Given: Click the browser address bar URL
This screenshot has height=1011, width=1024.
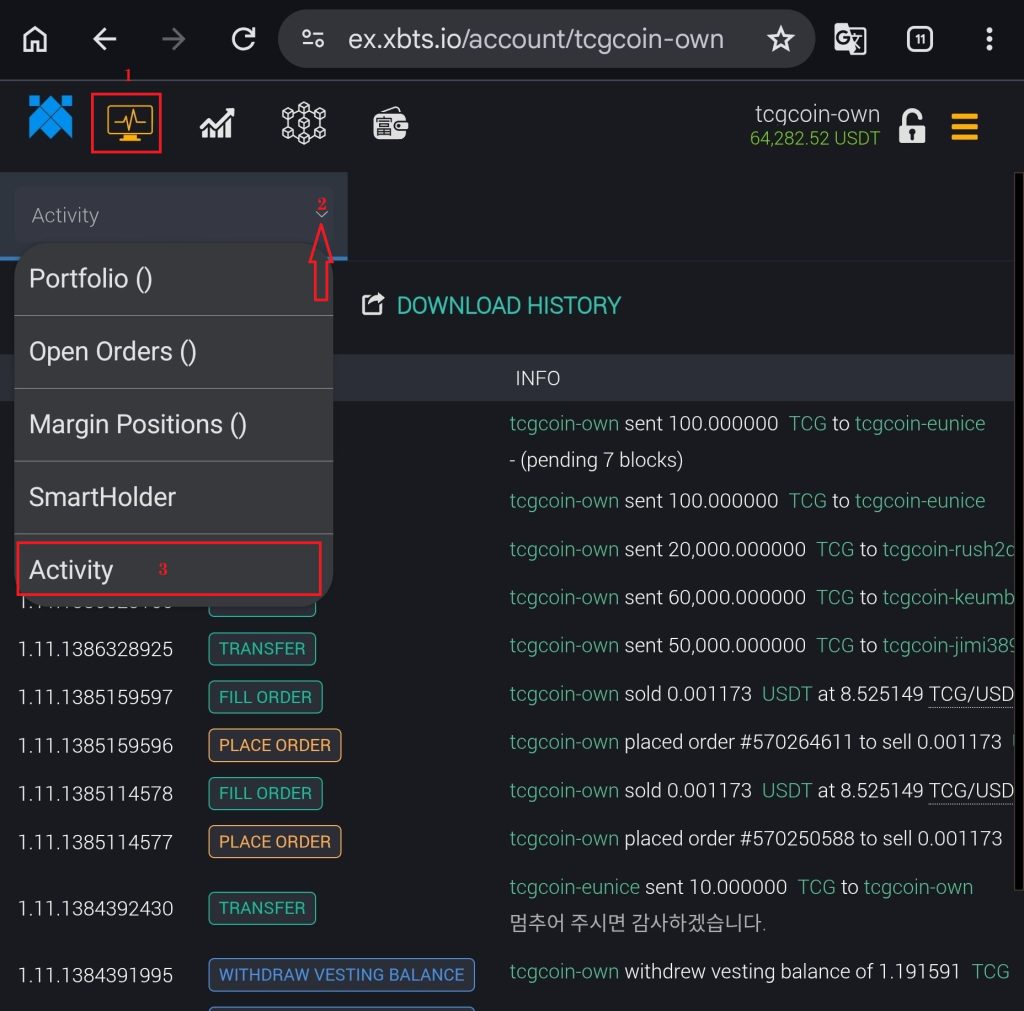Looking at the screenshot, I should [x=535, y=39].
